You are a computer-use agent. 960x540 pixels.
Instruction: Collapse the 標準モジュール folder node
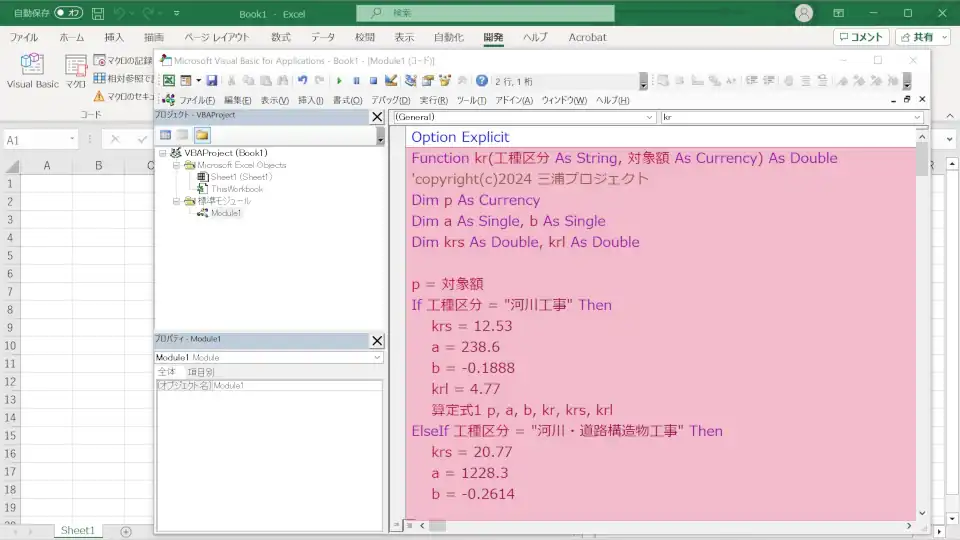pyautogui.click(x=176, y=201)
